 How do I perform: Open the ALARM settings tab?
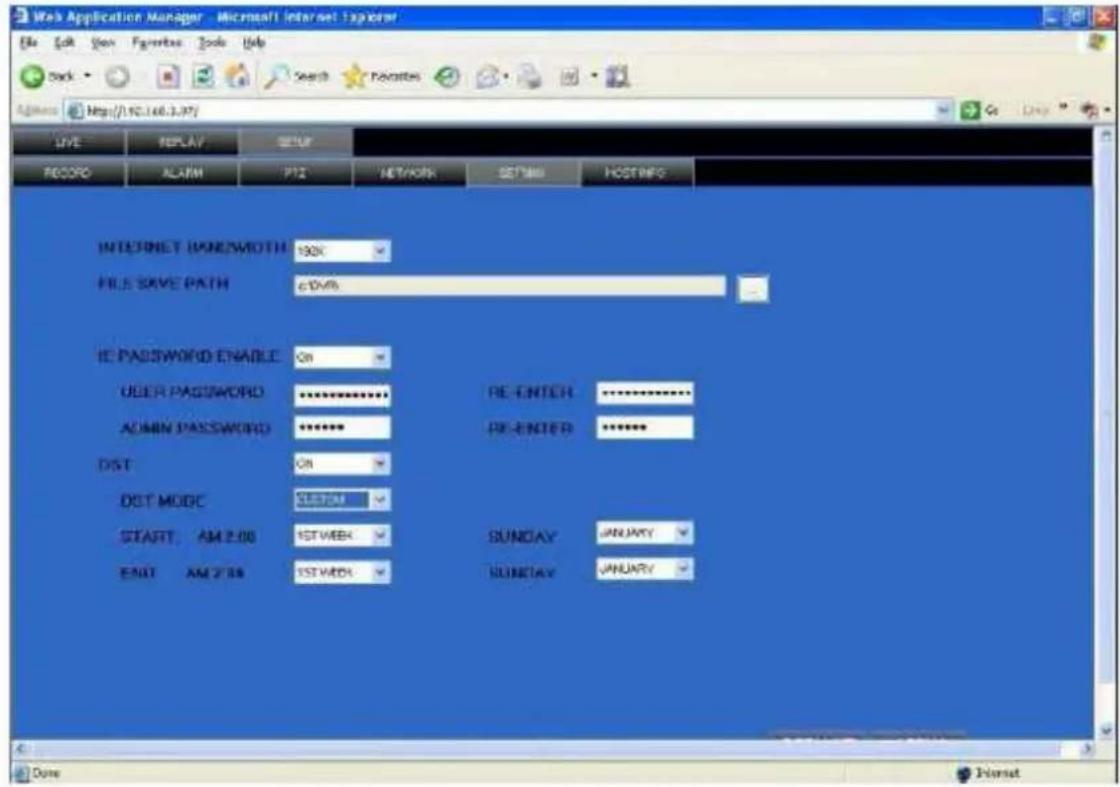182,173
